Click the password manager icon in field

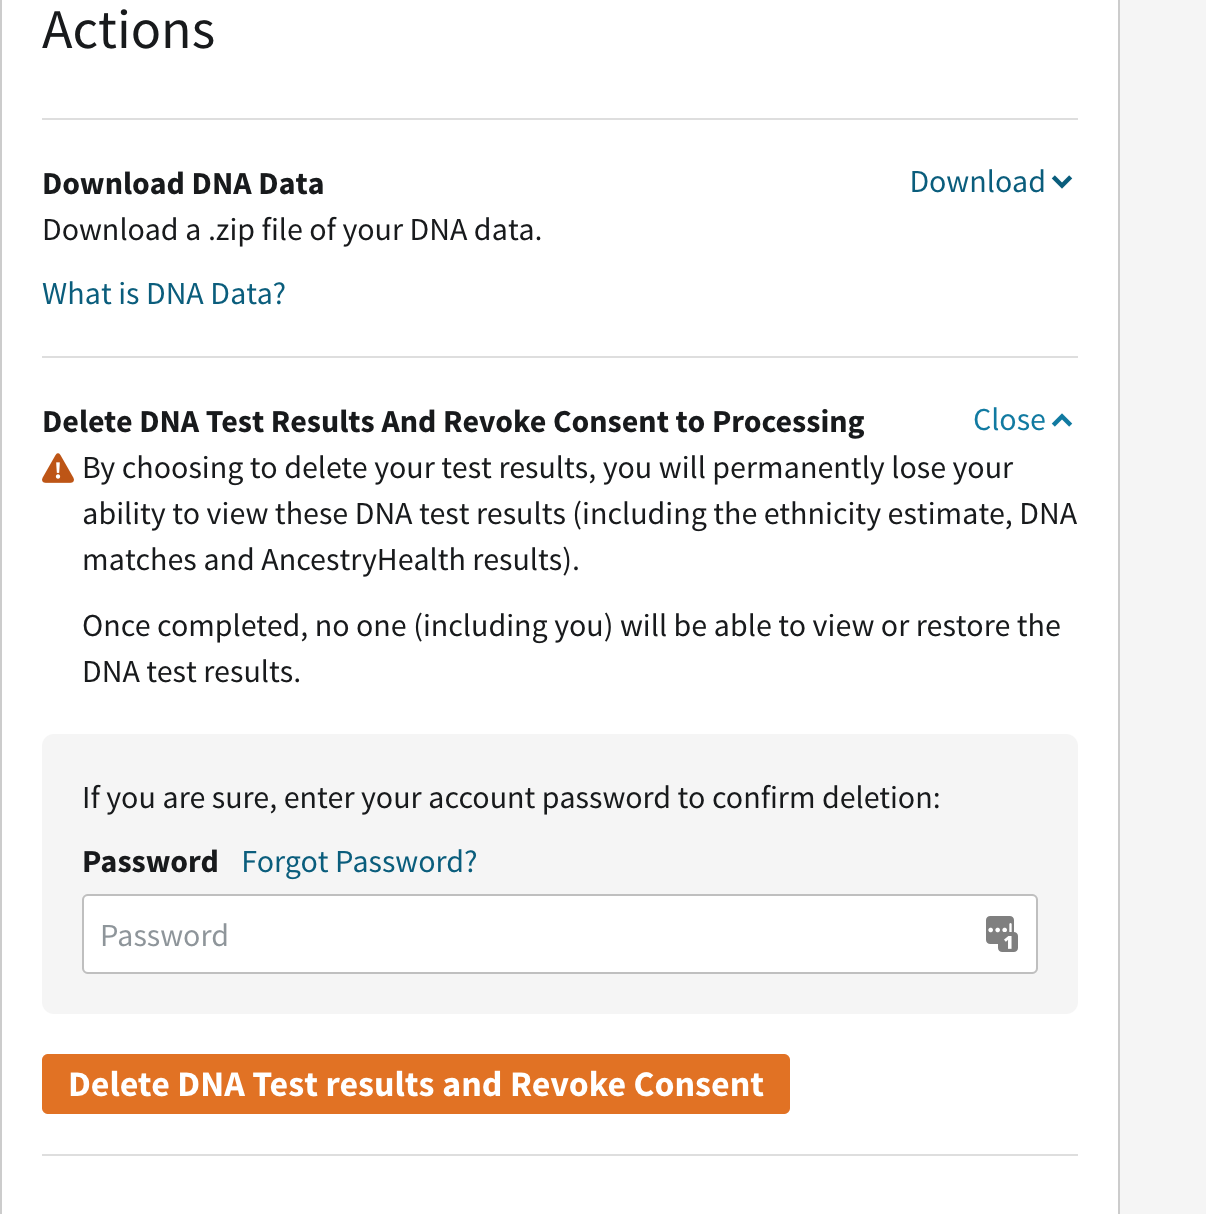point(1001,934)
